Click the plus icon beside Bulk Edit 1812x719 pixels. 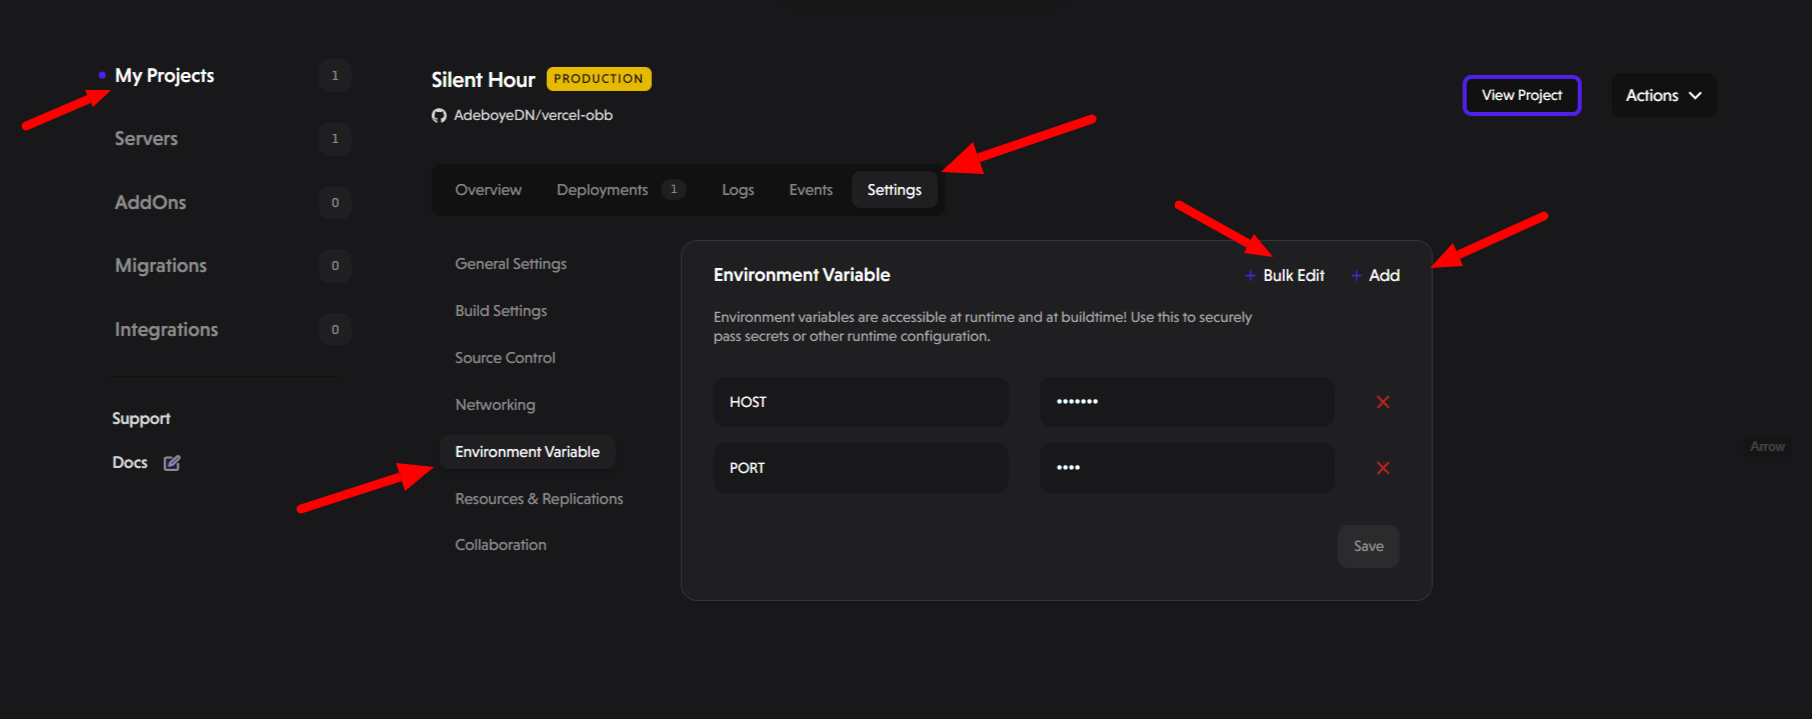(1250, 275)
